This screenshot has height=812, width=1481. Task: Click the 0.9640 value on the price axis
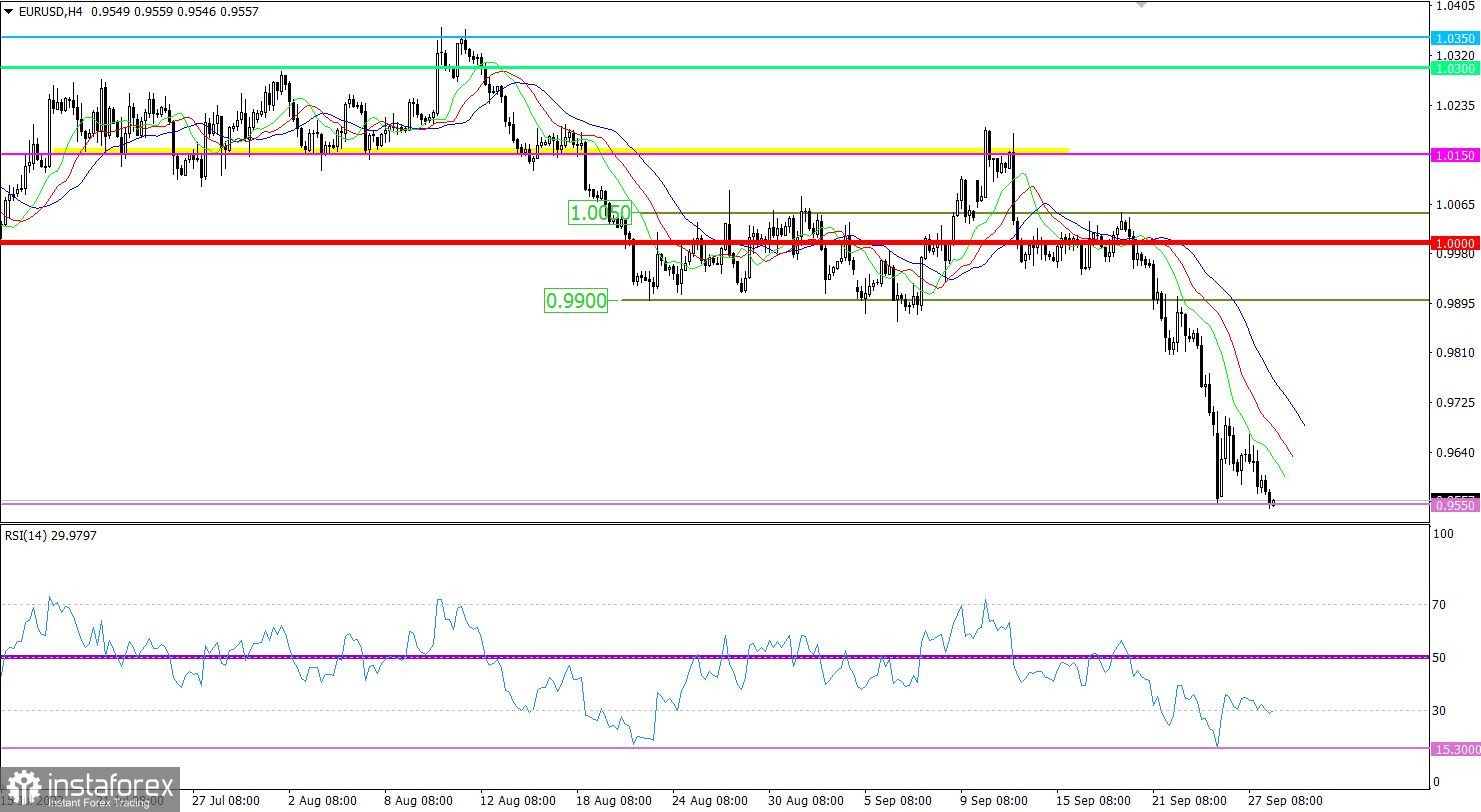[x=1453, y=452]
